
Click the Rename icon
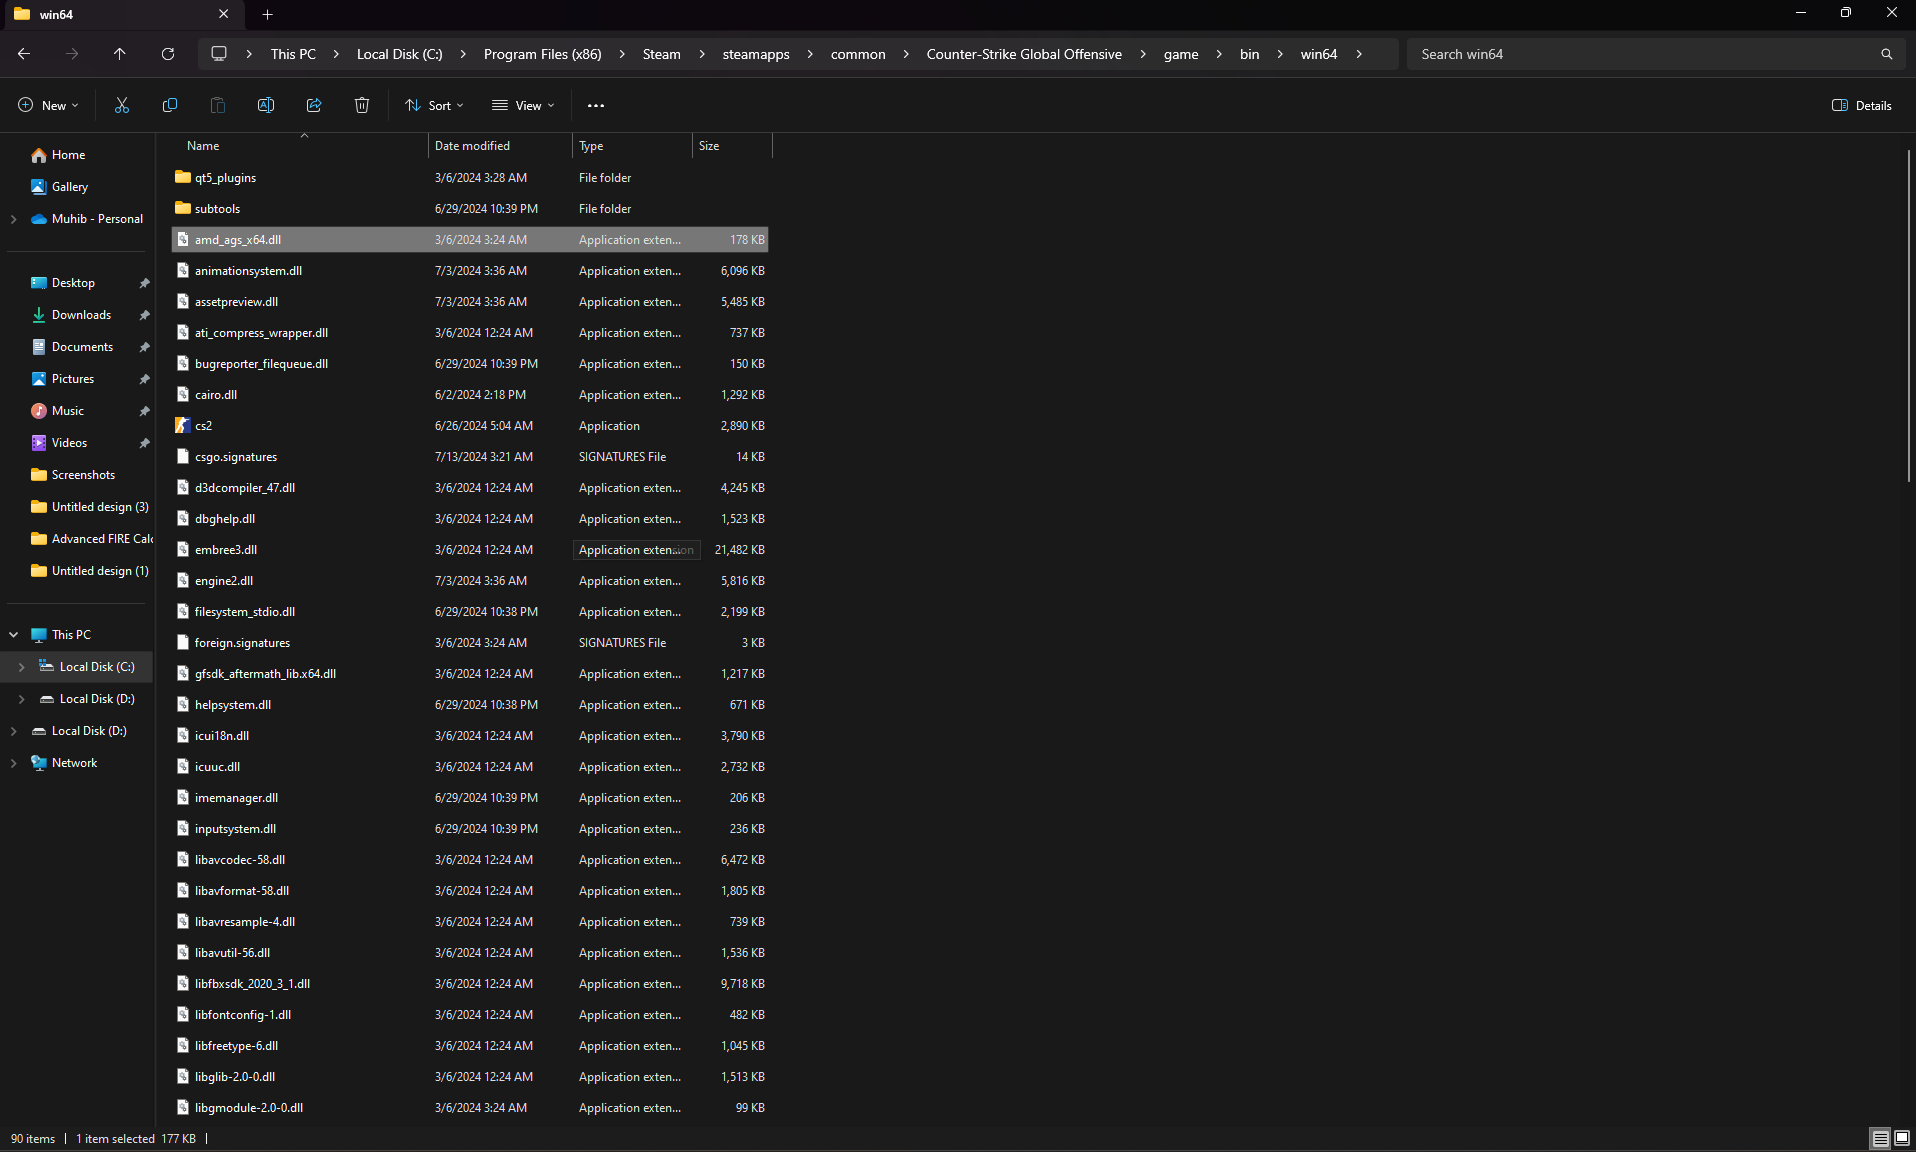(x=266, y=105)
